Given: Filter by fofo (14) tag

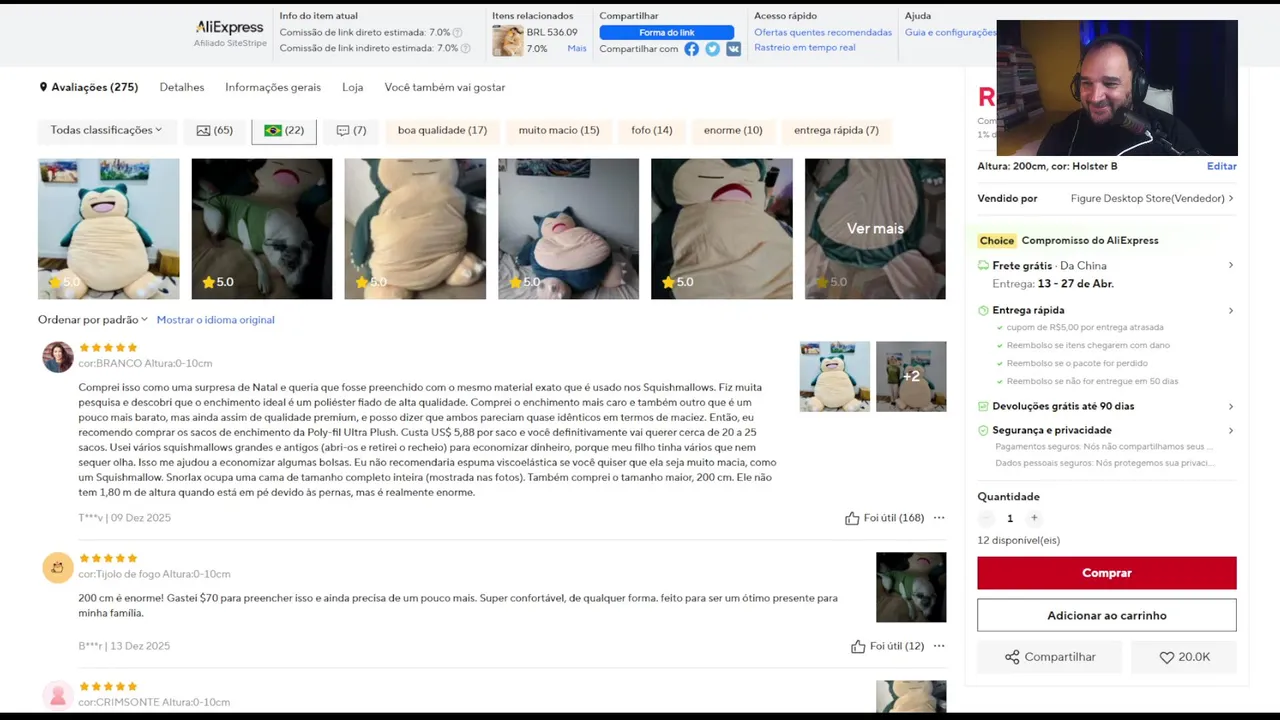Looking at the screenshot, I should (652, 130).
